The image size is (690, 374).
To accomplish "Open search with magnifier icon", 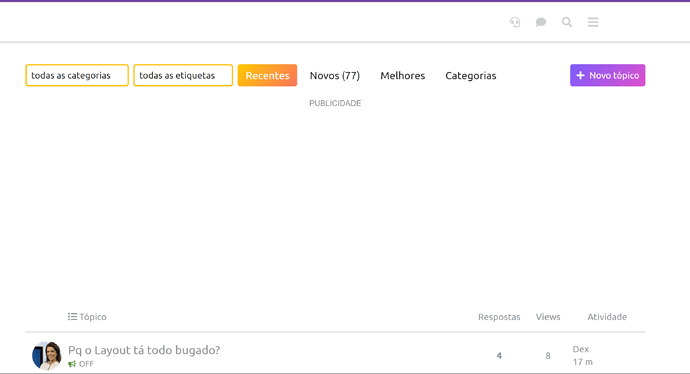I will click(x=567, y=22).
